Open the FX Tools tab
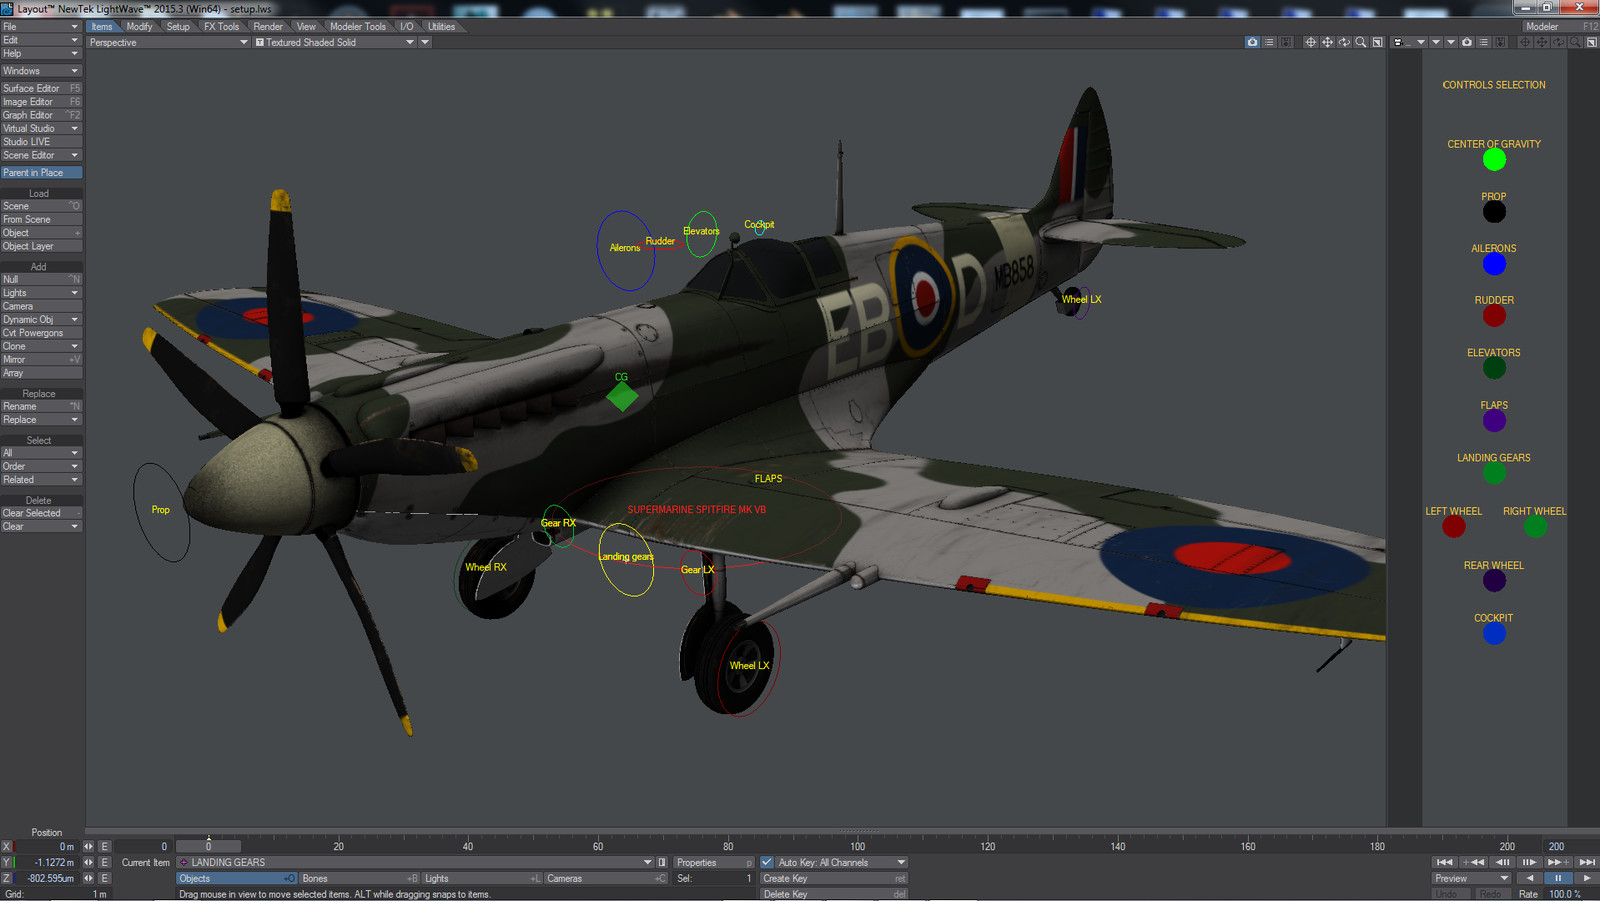This screenshot has width=1600, height=901. pos(221,27)
